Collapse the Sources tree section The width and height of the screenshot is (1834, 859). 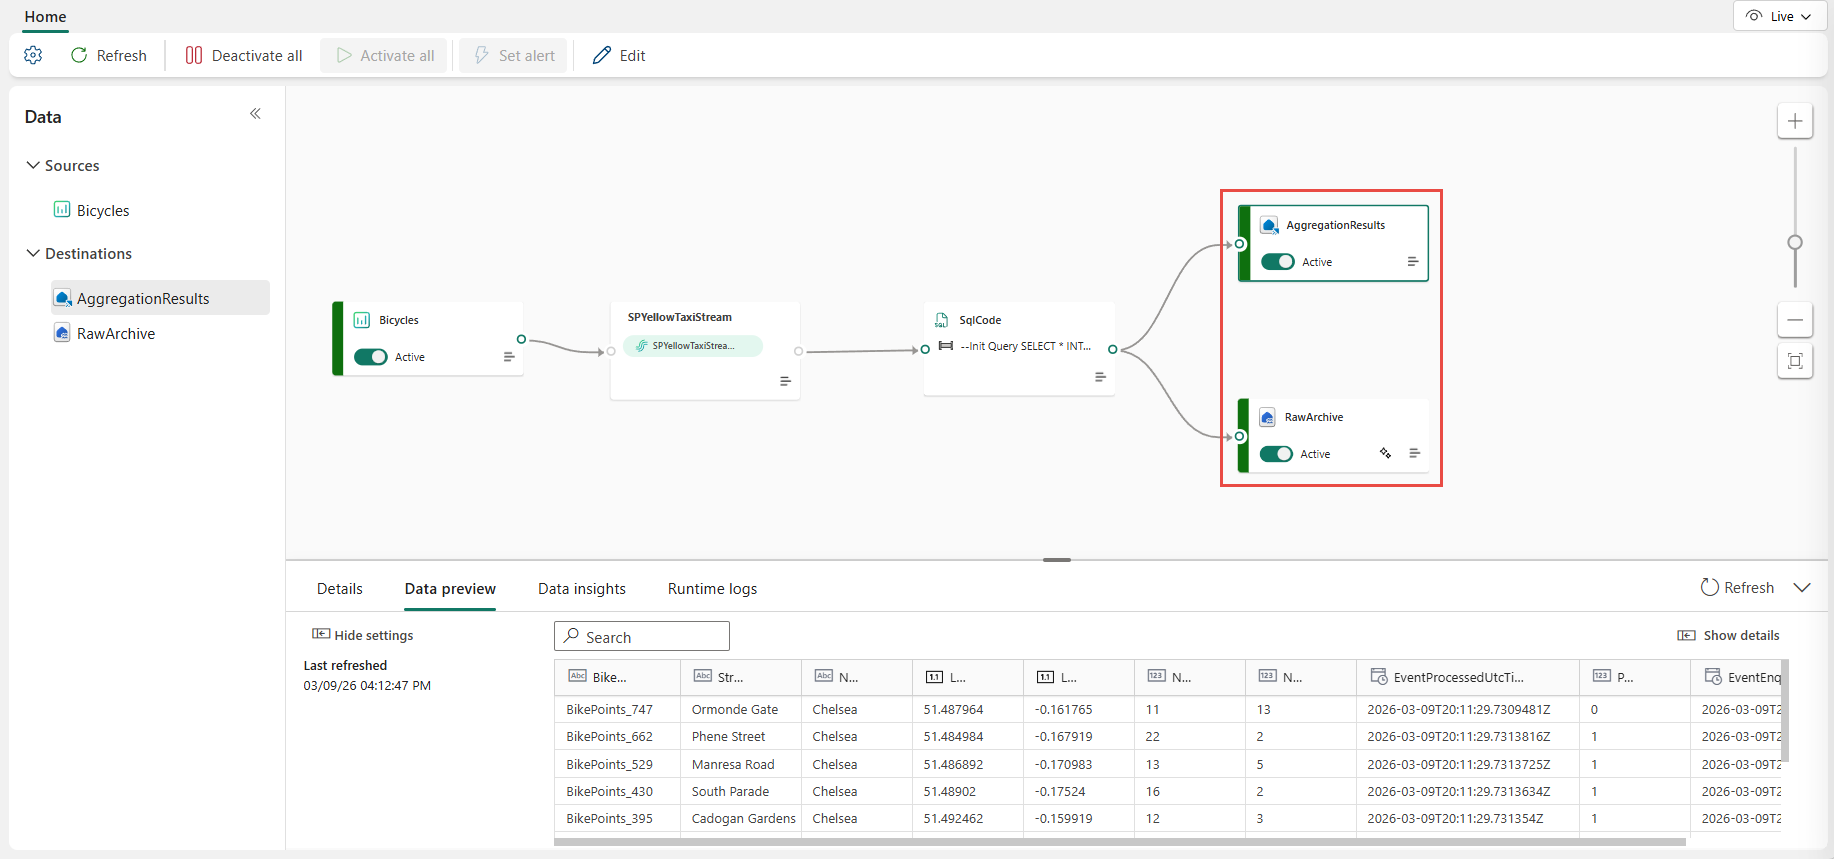33,165
